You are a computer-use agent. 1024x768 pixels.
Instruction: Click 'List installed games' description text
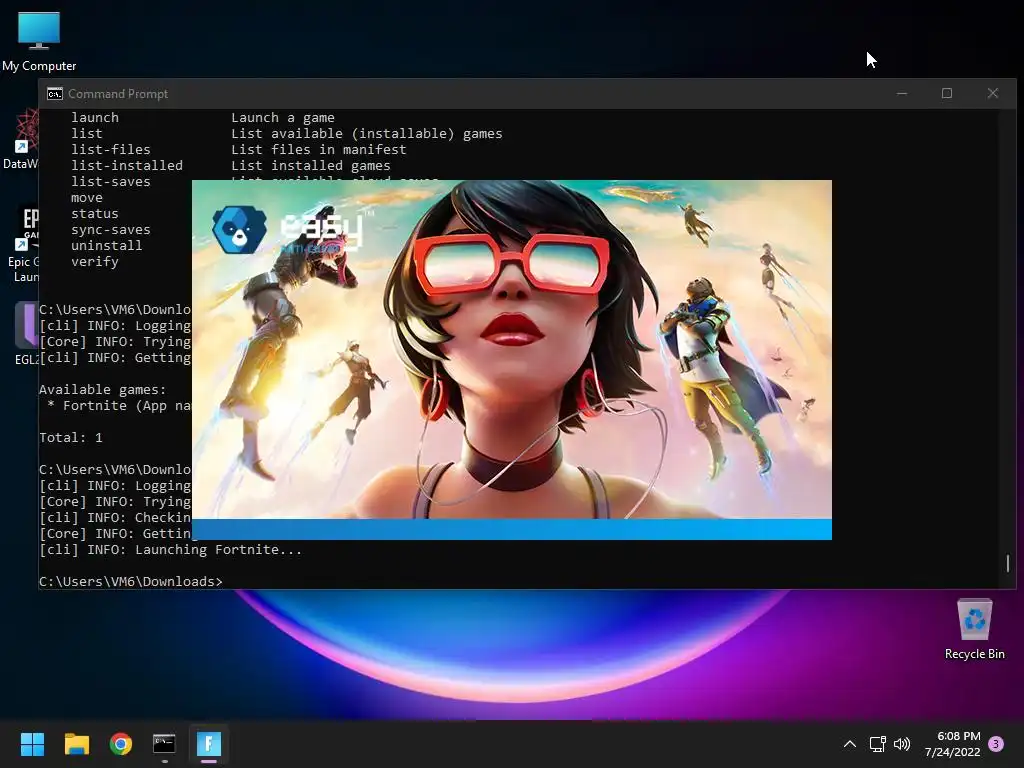point(311,166)
